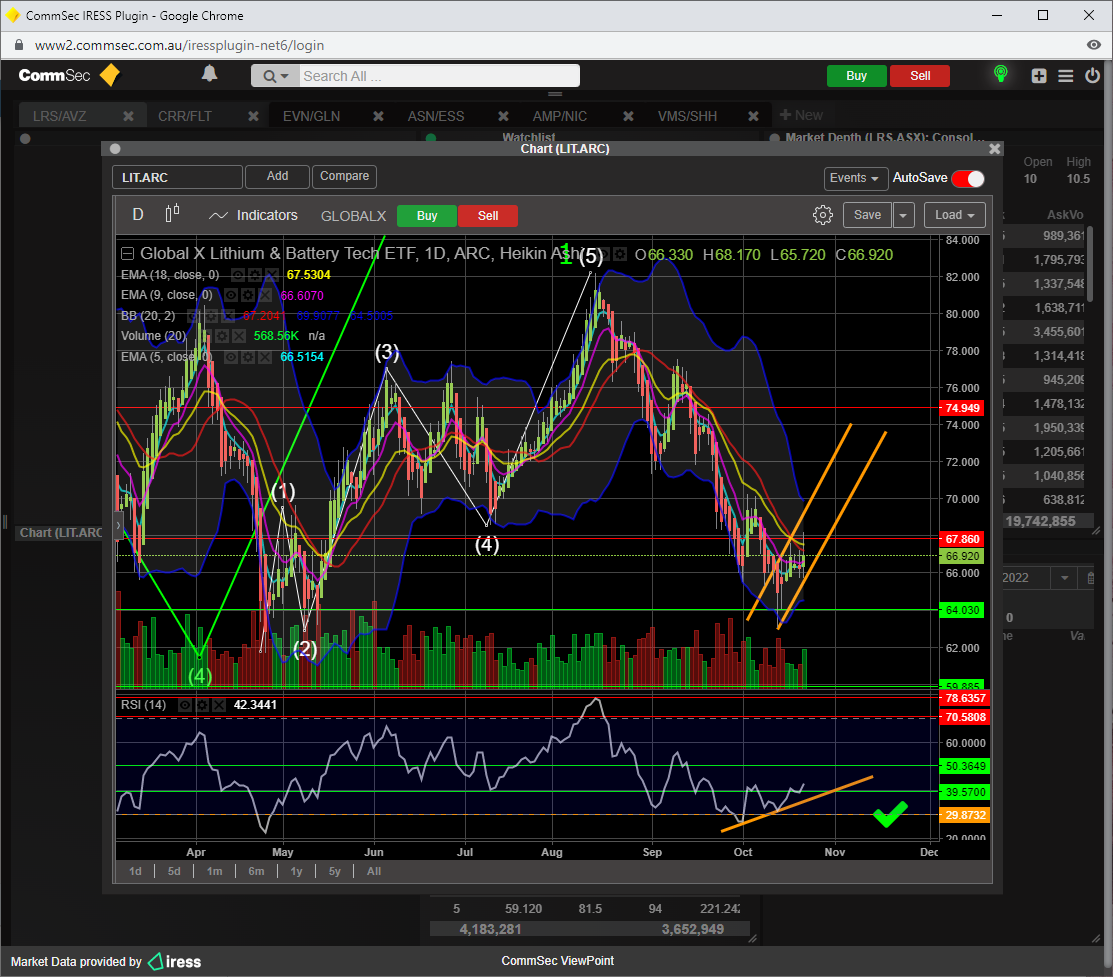Viewport: 1113px width, 977px height.
Task: Remove the EMA (18, close, 0) indicator
Action: 272,275
